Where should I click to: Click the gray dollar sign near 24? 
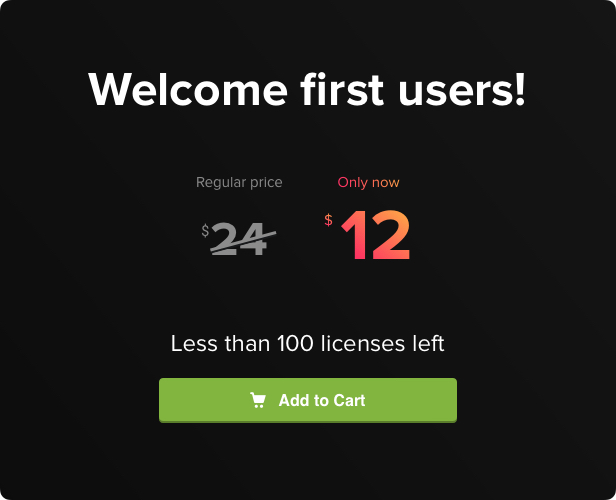click(205, 231)
